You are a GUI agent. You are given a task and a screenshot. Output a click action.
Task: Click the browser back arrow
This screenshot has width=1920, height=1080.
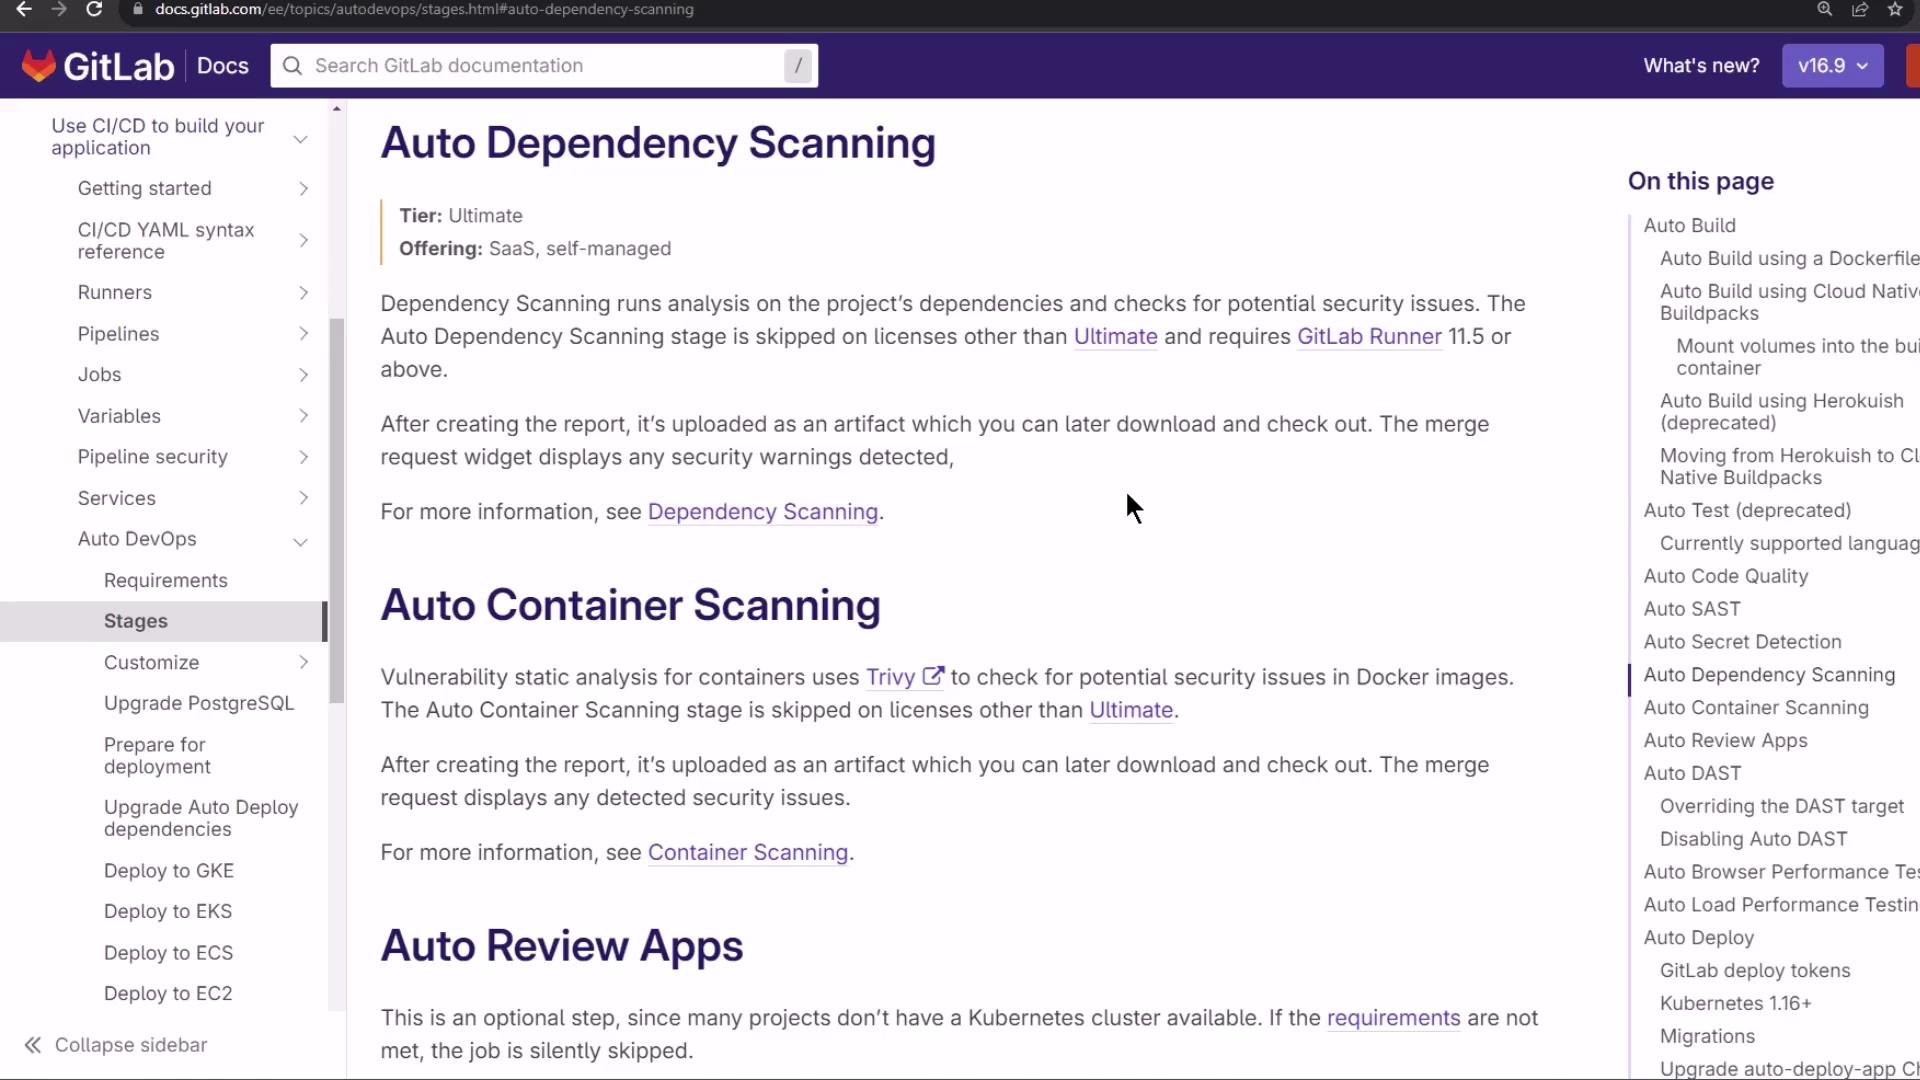click(x=24, y=10)
